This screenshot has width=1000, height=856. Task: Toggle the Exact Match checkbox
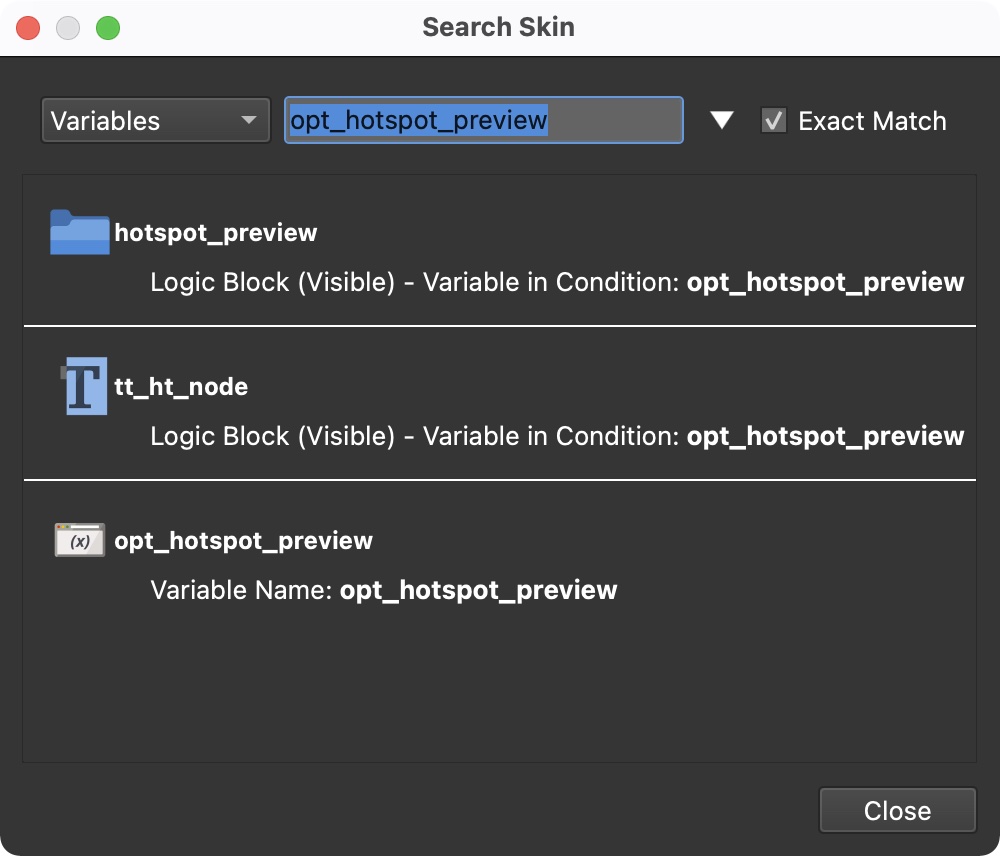pos(773,121)
